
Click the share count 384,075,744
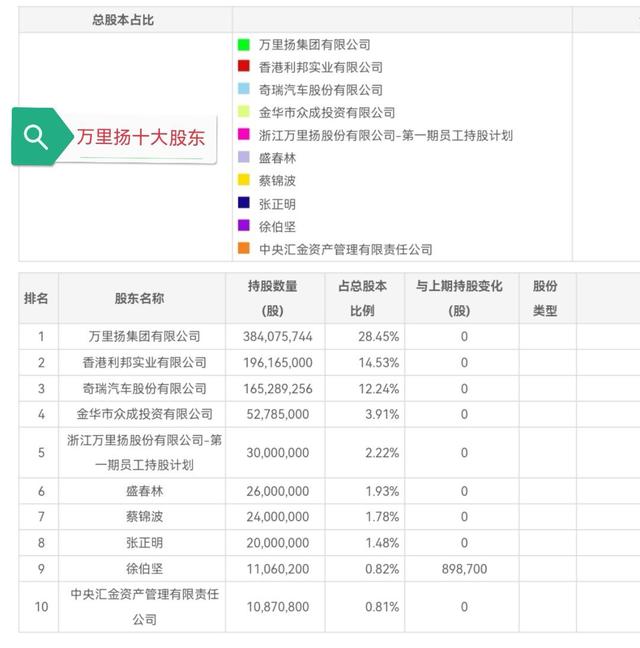coord(278,337)
